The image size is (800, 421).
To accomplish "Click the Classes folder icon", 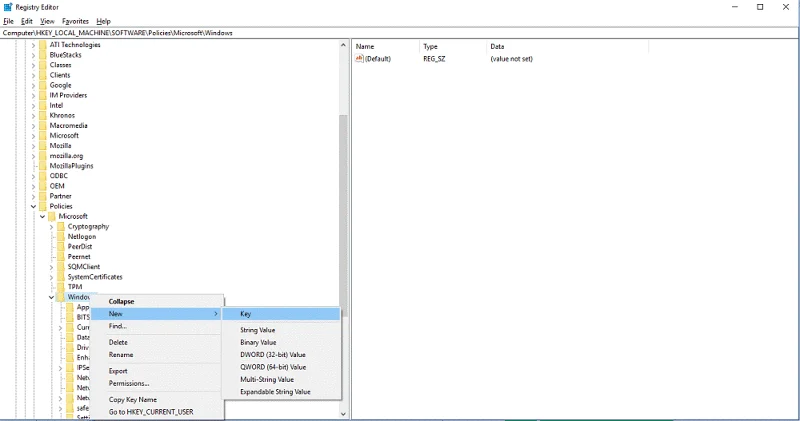I will [x=43, y=65].
